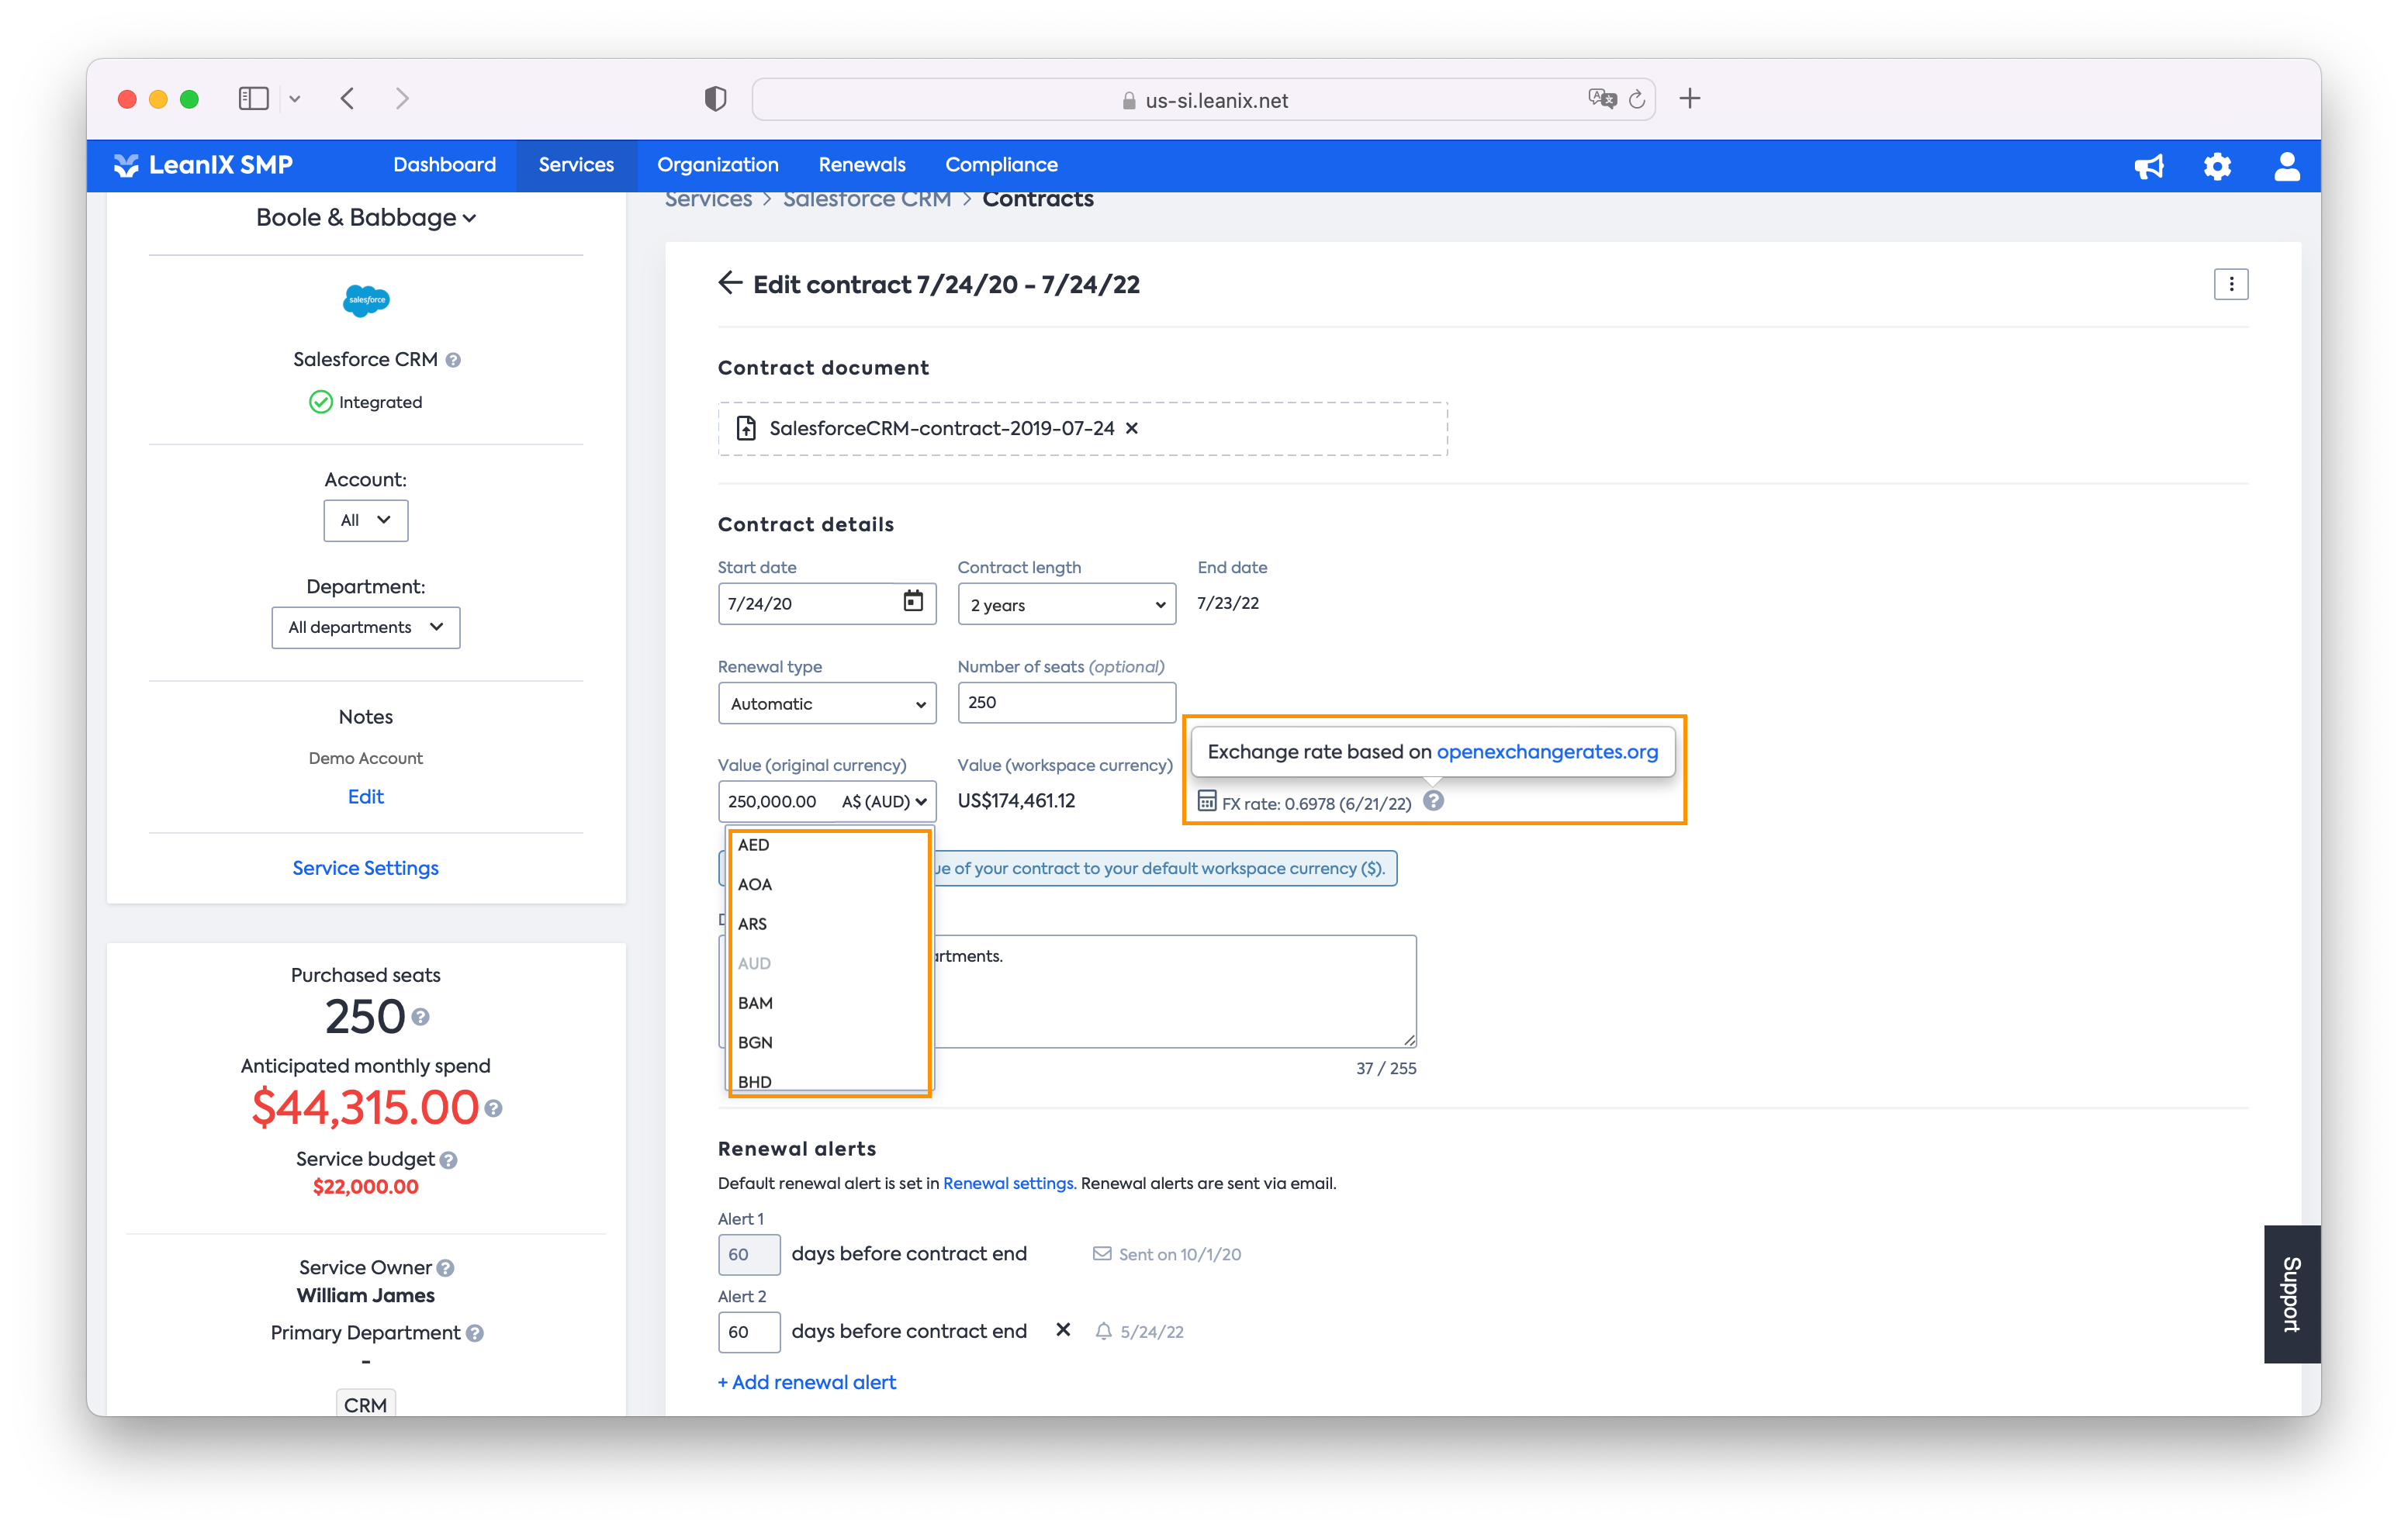Open the three-dot contract options menu

(x=2230, y=285)
